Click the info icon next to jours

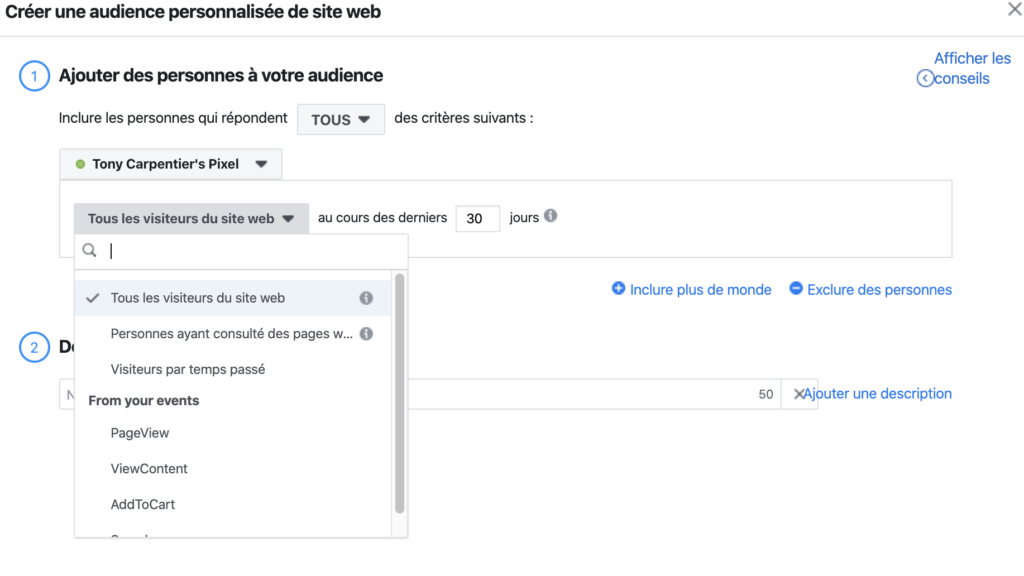(551, 216)
